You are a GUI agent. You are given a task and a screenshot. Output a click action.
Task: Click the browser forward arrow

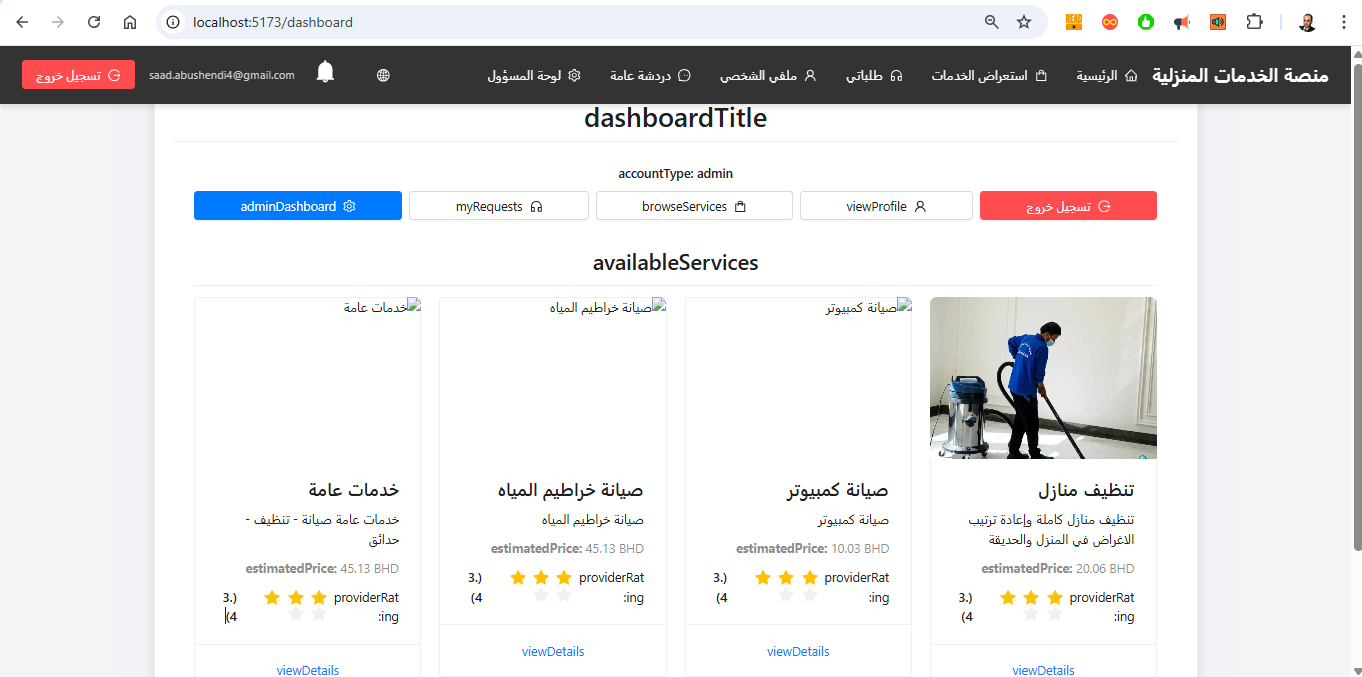(x=58, y=22)
